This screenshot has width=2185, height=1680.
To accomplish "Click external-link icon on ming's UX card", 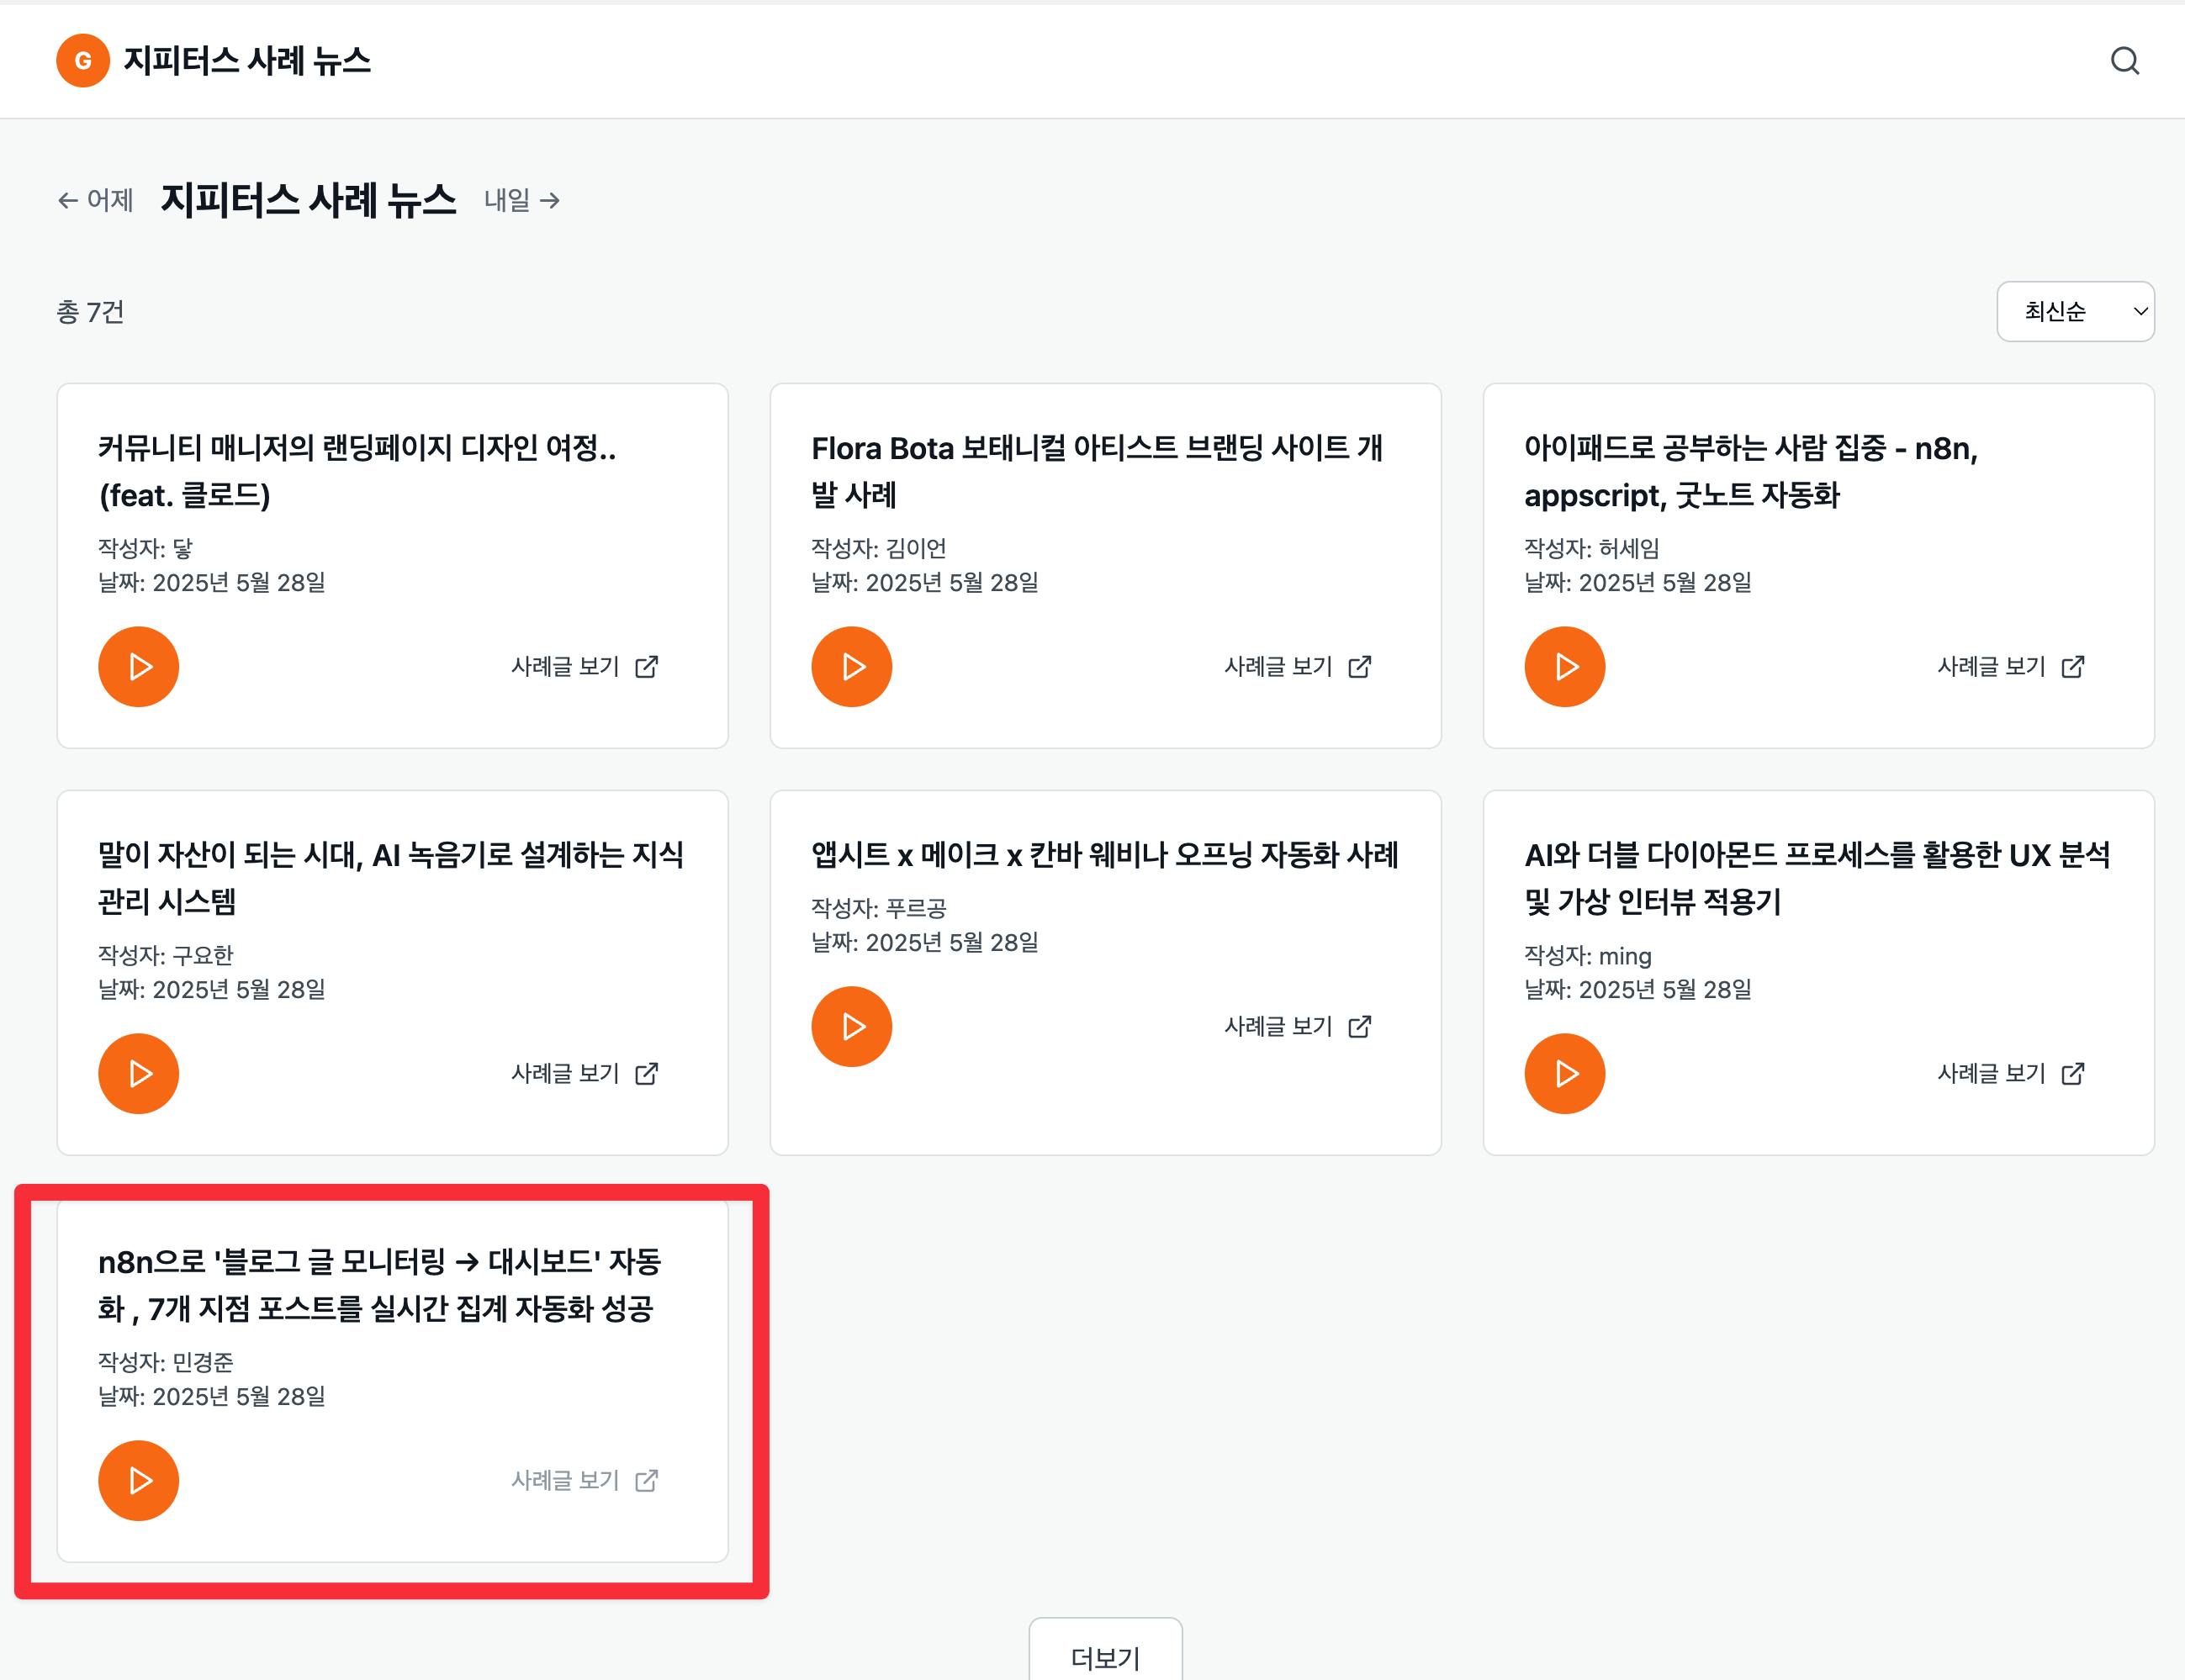I will 2073,1074.
